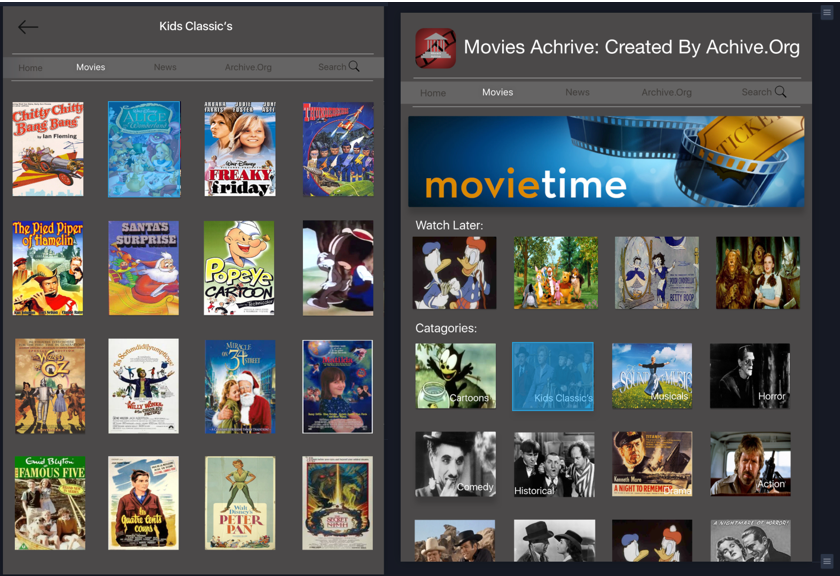Open the Santa's Surprise poster

tap(144, 268)
